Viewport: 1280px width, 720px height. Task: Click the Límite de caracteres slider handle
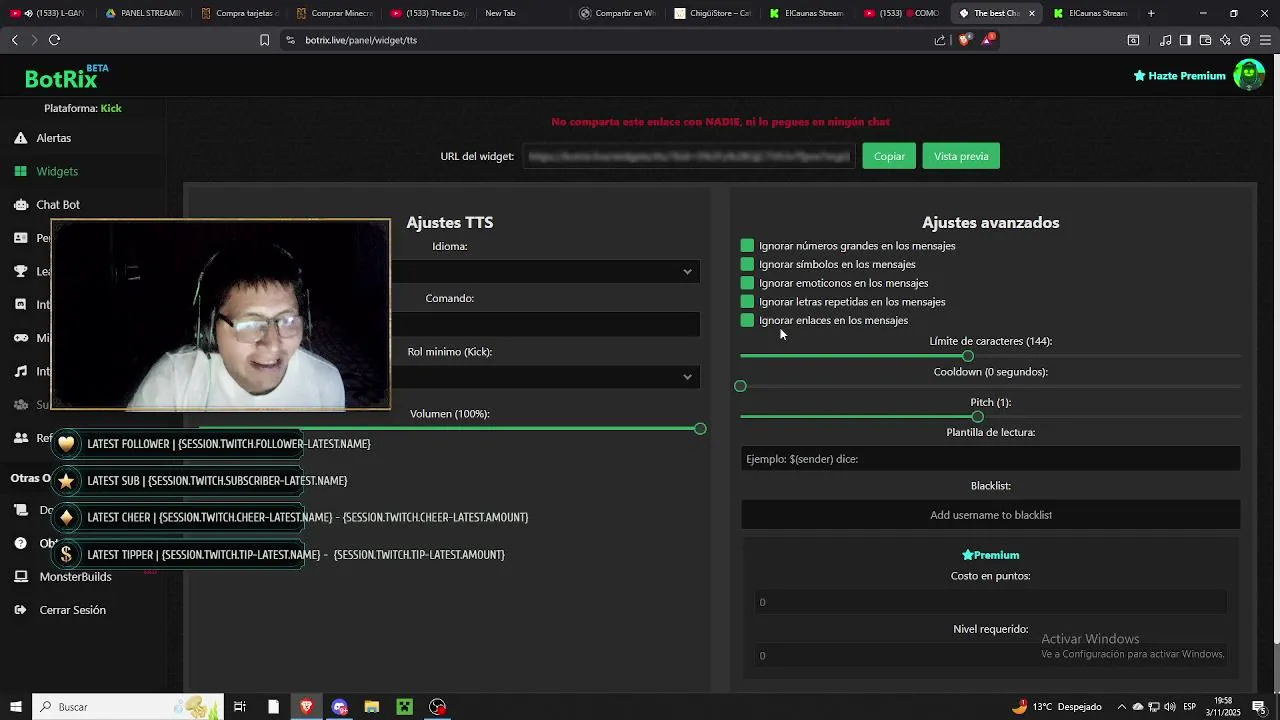(967, 356)
